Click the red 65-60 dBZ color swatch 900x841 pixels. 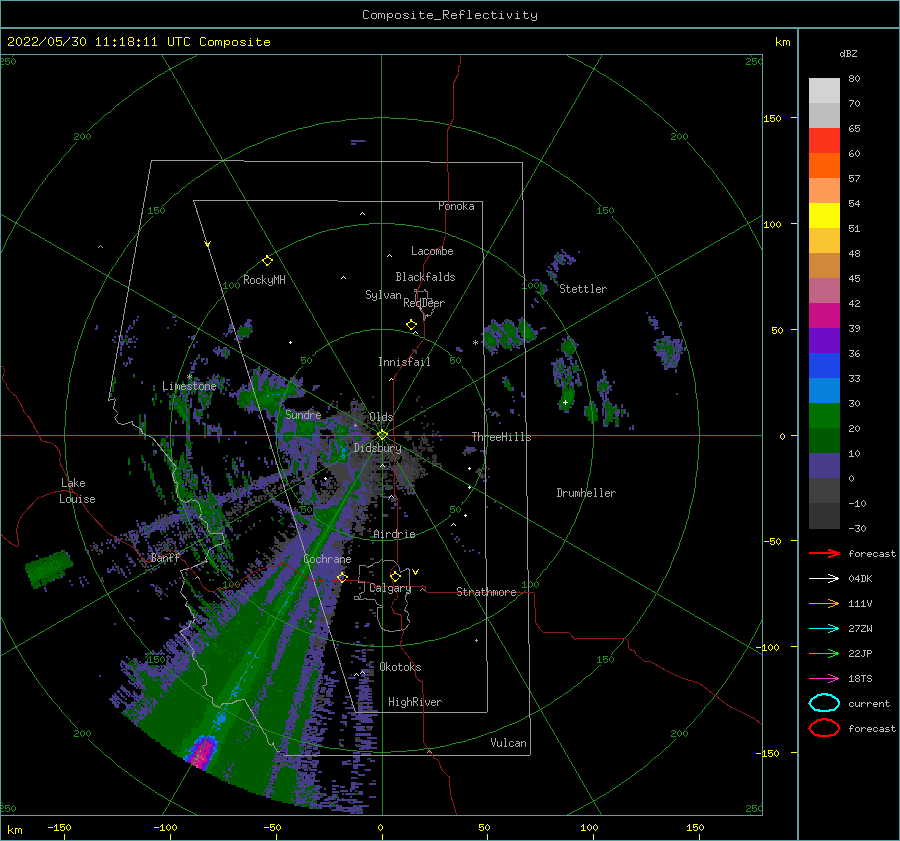[x=824, y=141]
